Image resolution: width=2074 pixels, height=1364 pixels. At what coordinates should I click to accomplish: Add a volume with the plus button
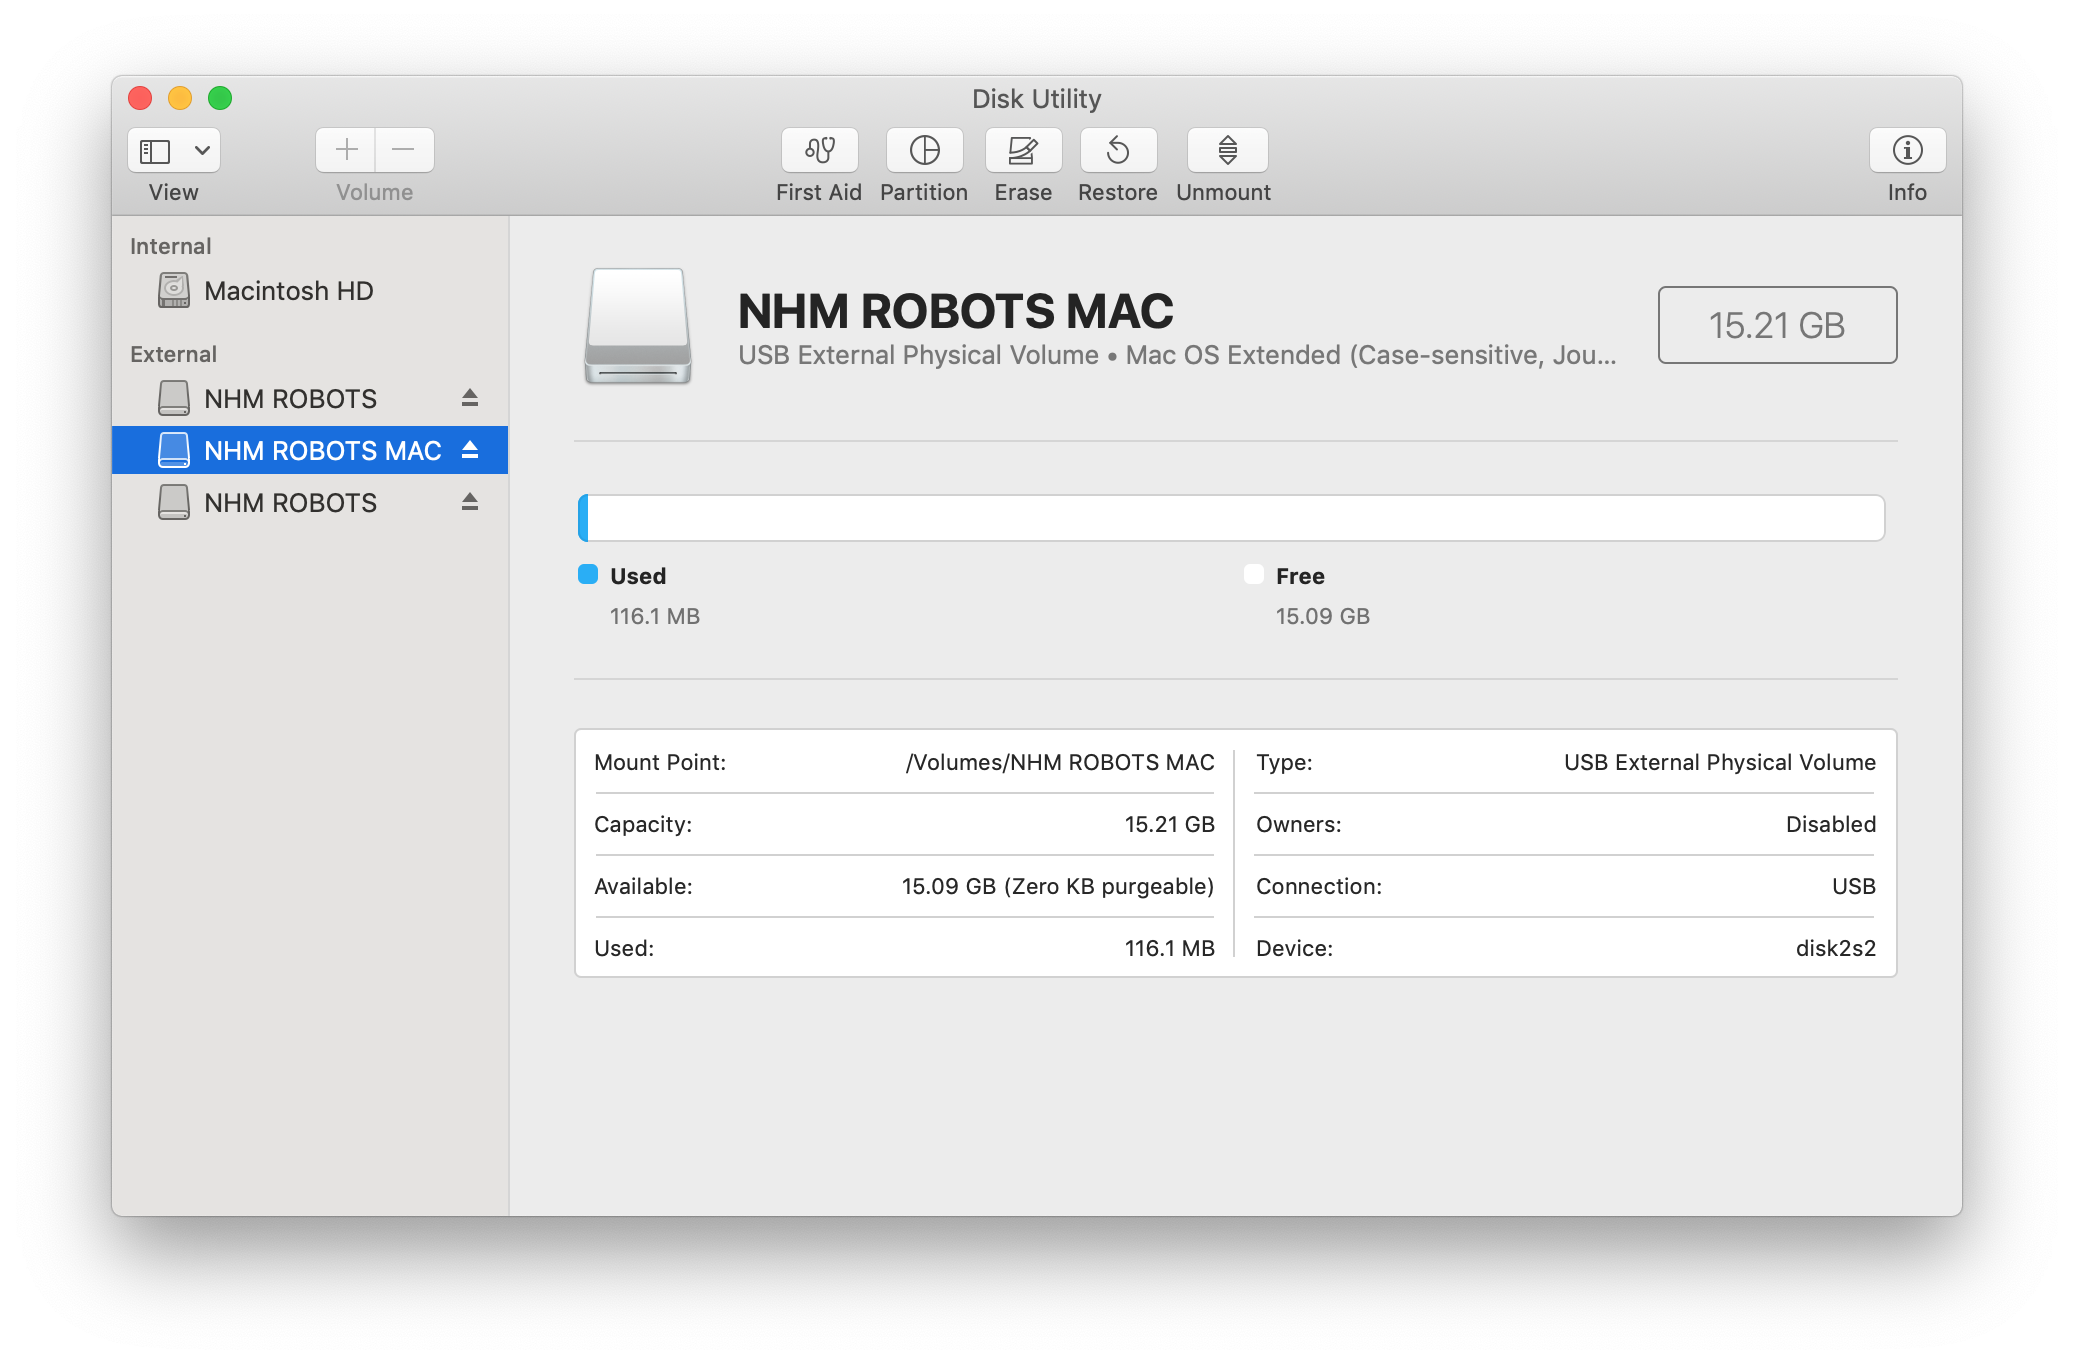click(x=346, y=150)
